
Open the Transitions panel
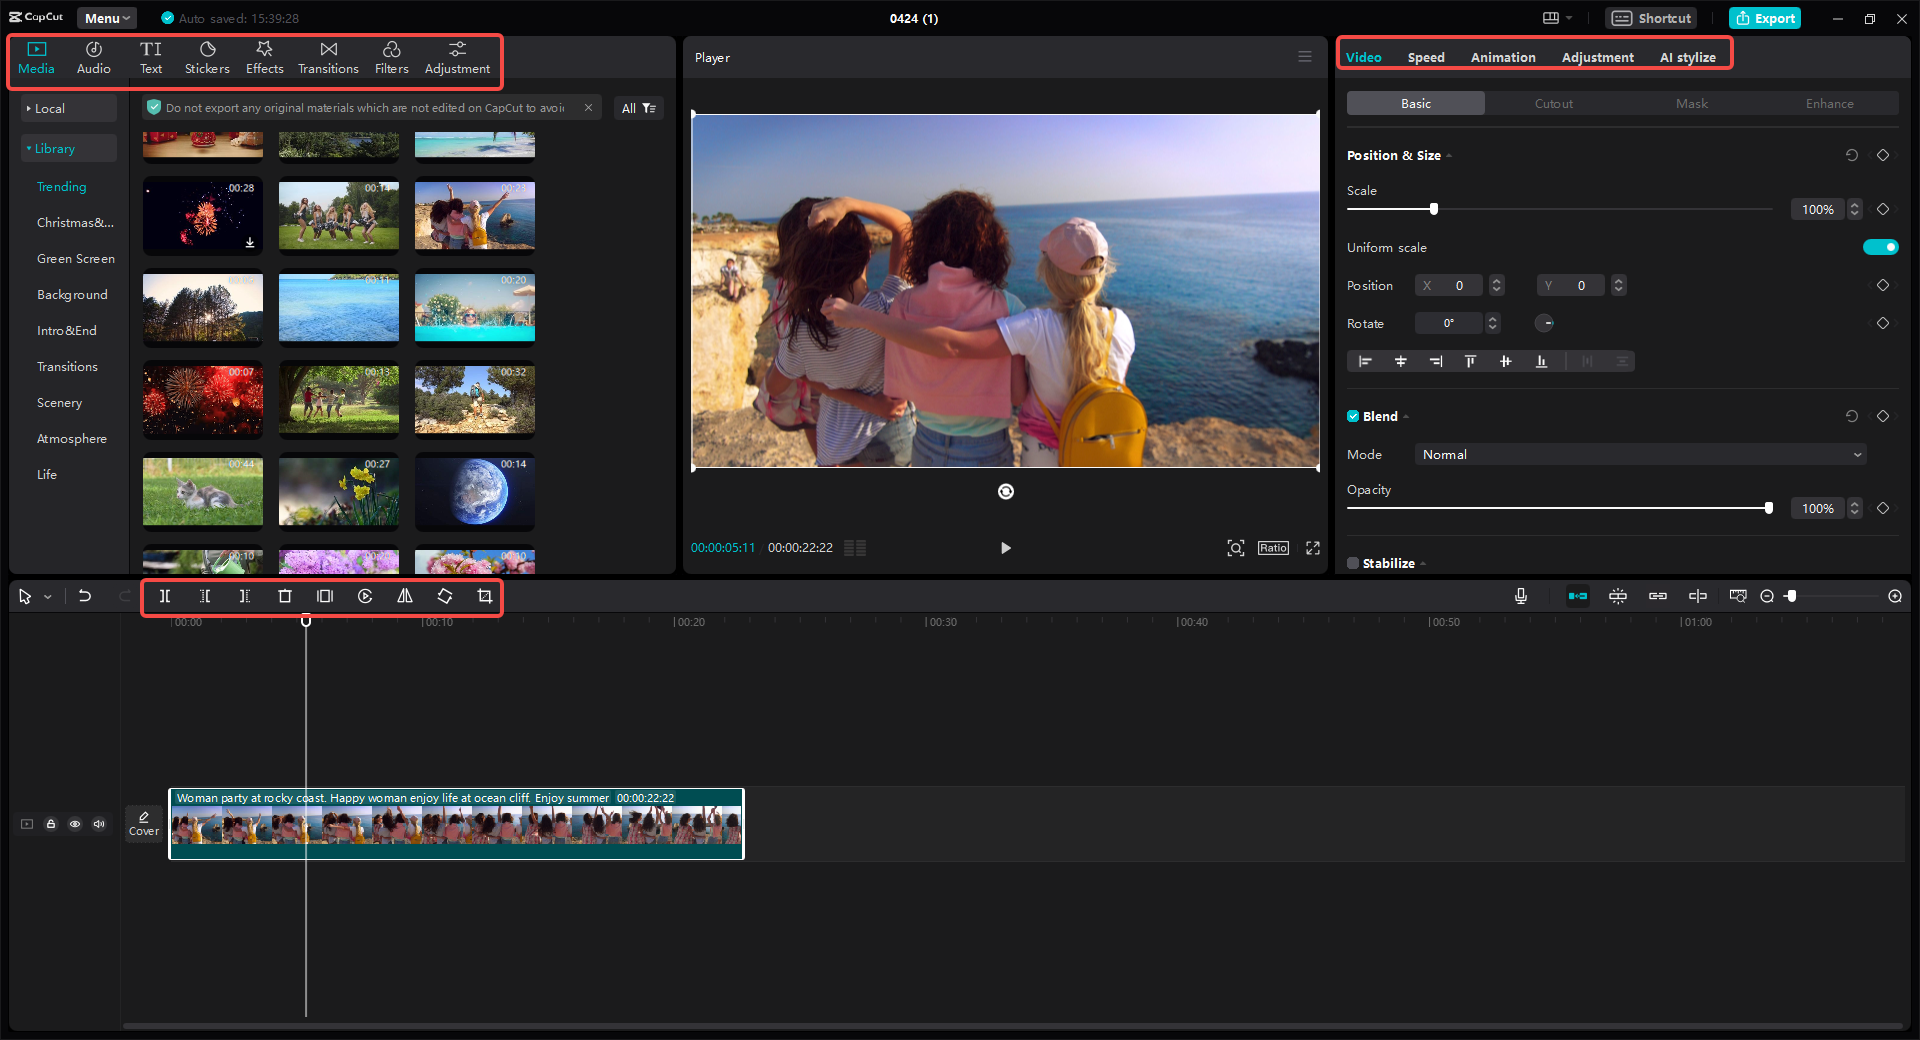[328, 56]
